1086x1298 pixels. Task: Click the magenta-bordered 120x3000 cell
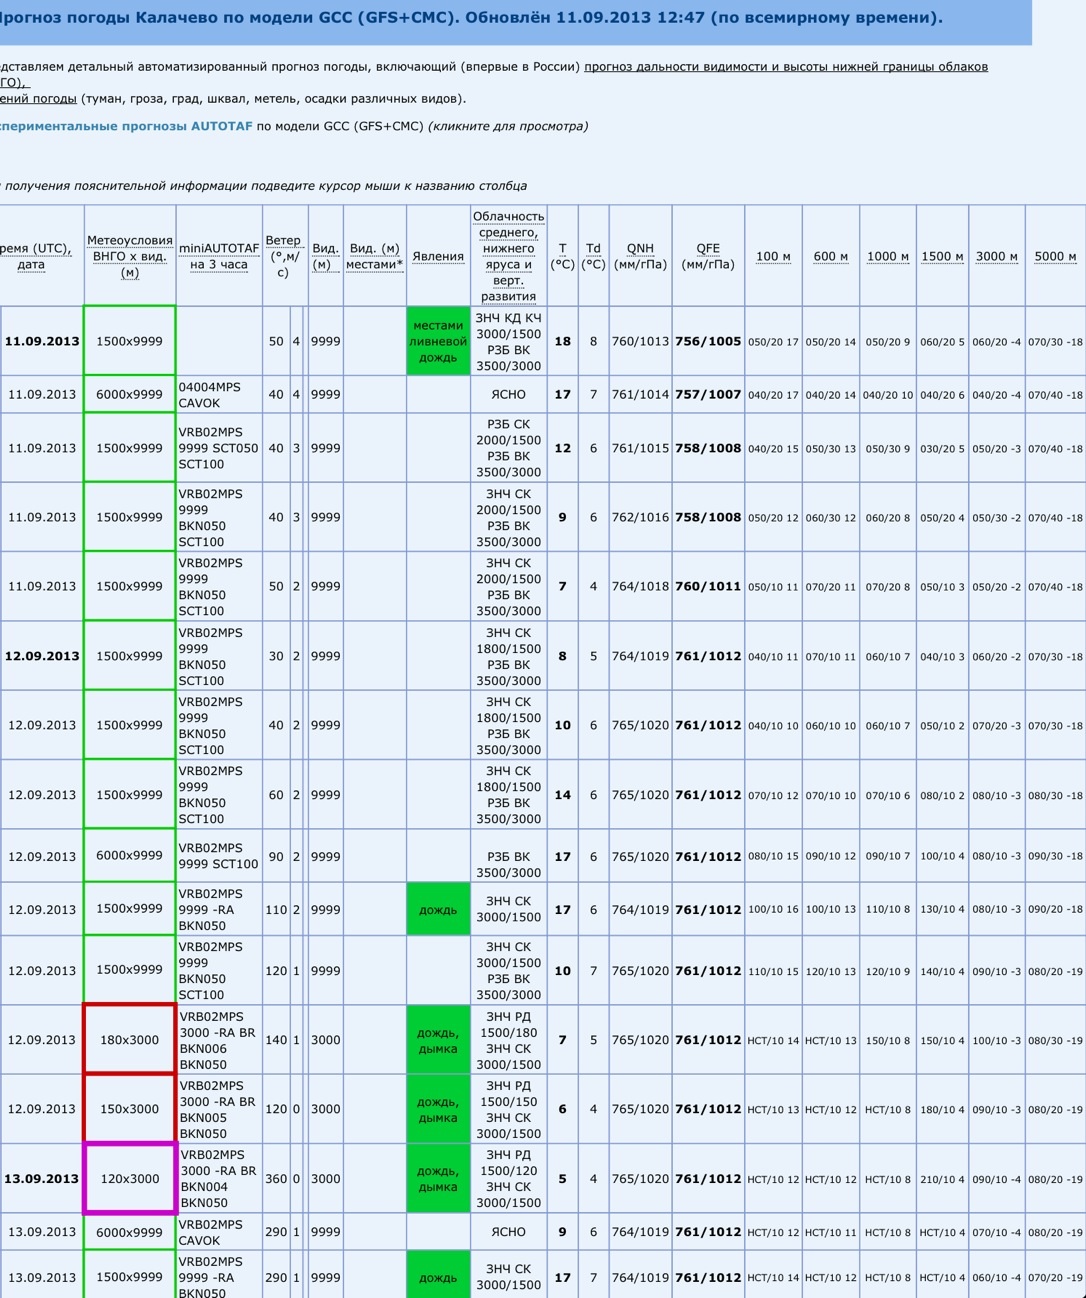130,1179
